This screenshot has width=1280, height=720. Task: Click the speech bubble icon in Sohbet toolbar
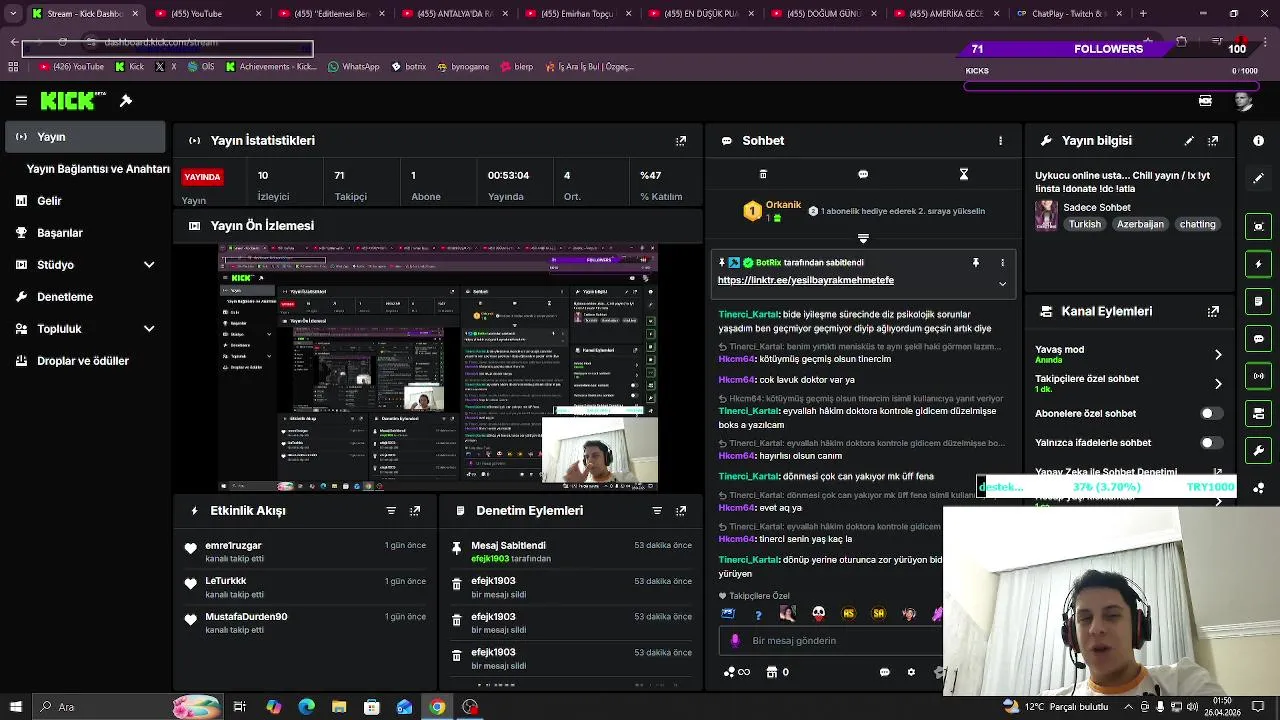click(863, 174)
